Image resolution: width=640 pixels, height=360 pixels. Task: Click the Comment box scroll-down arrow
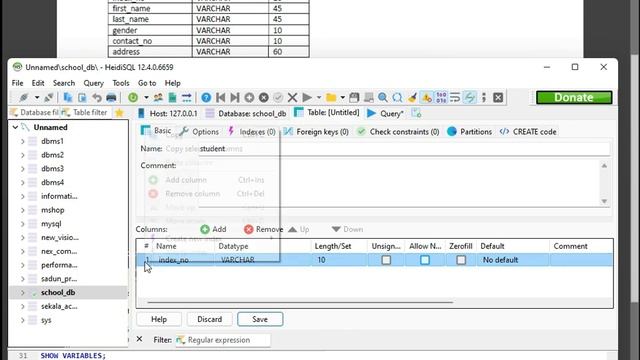click(x=604, y=201)
